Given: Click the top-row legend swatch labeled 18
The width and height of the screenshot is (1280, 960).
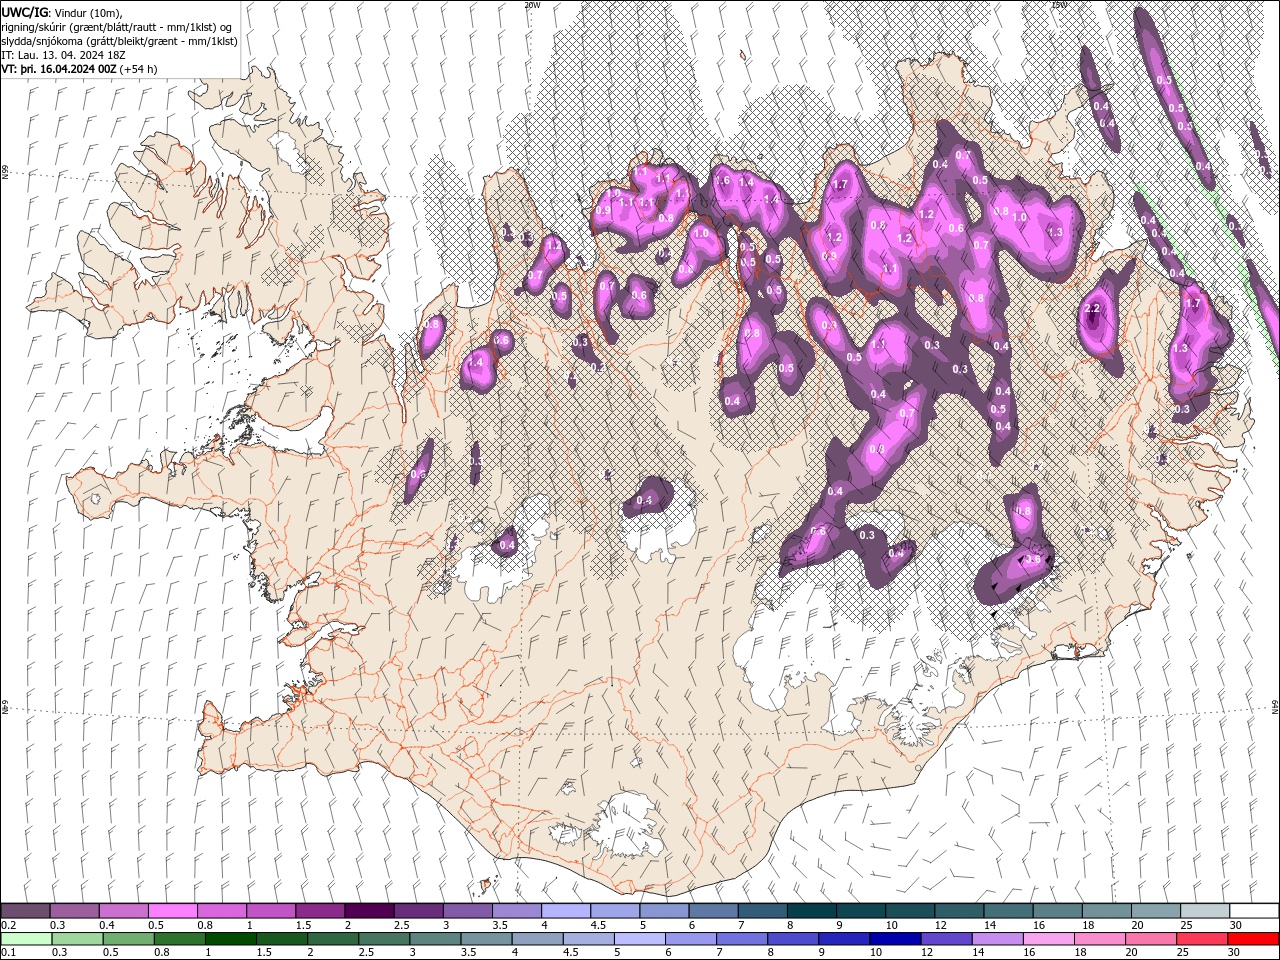Looking at the screenshot, I should click(x=1106, y=911).
